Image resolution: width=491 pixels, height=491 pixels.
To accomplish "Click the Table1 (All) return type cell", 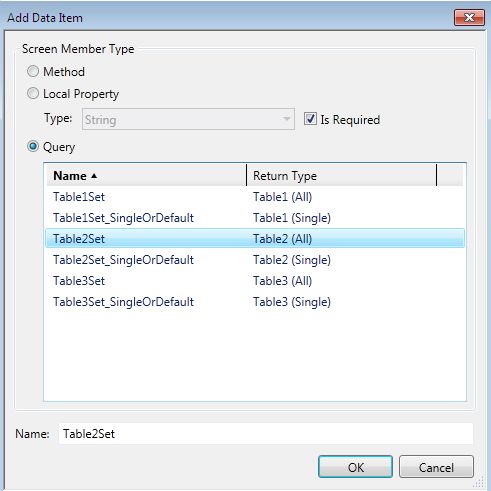I will click(283, 197).
